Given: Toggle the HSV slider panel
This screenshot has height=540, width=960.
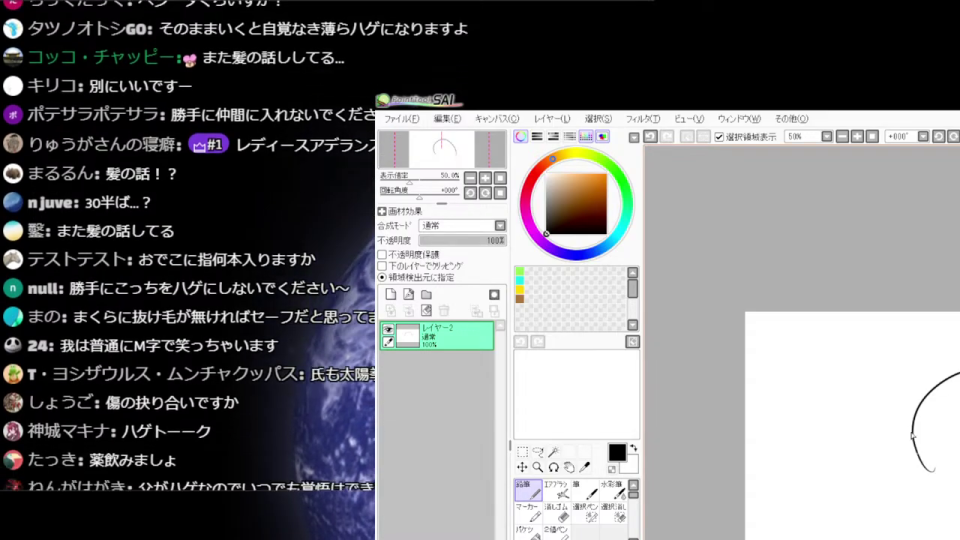Looking at the screenshot, I should pos(553,137).
